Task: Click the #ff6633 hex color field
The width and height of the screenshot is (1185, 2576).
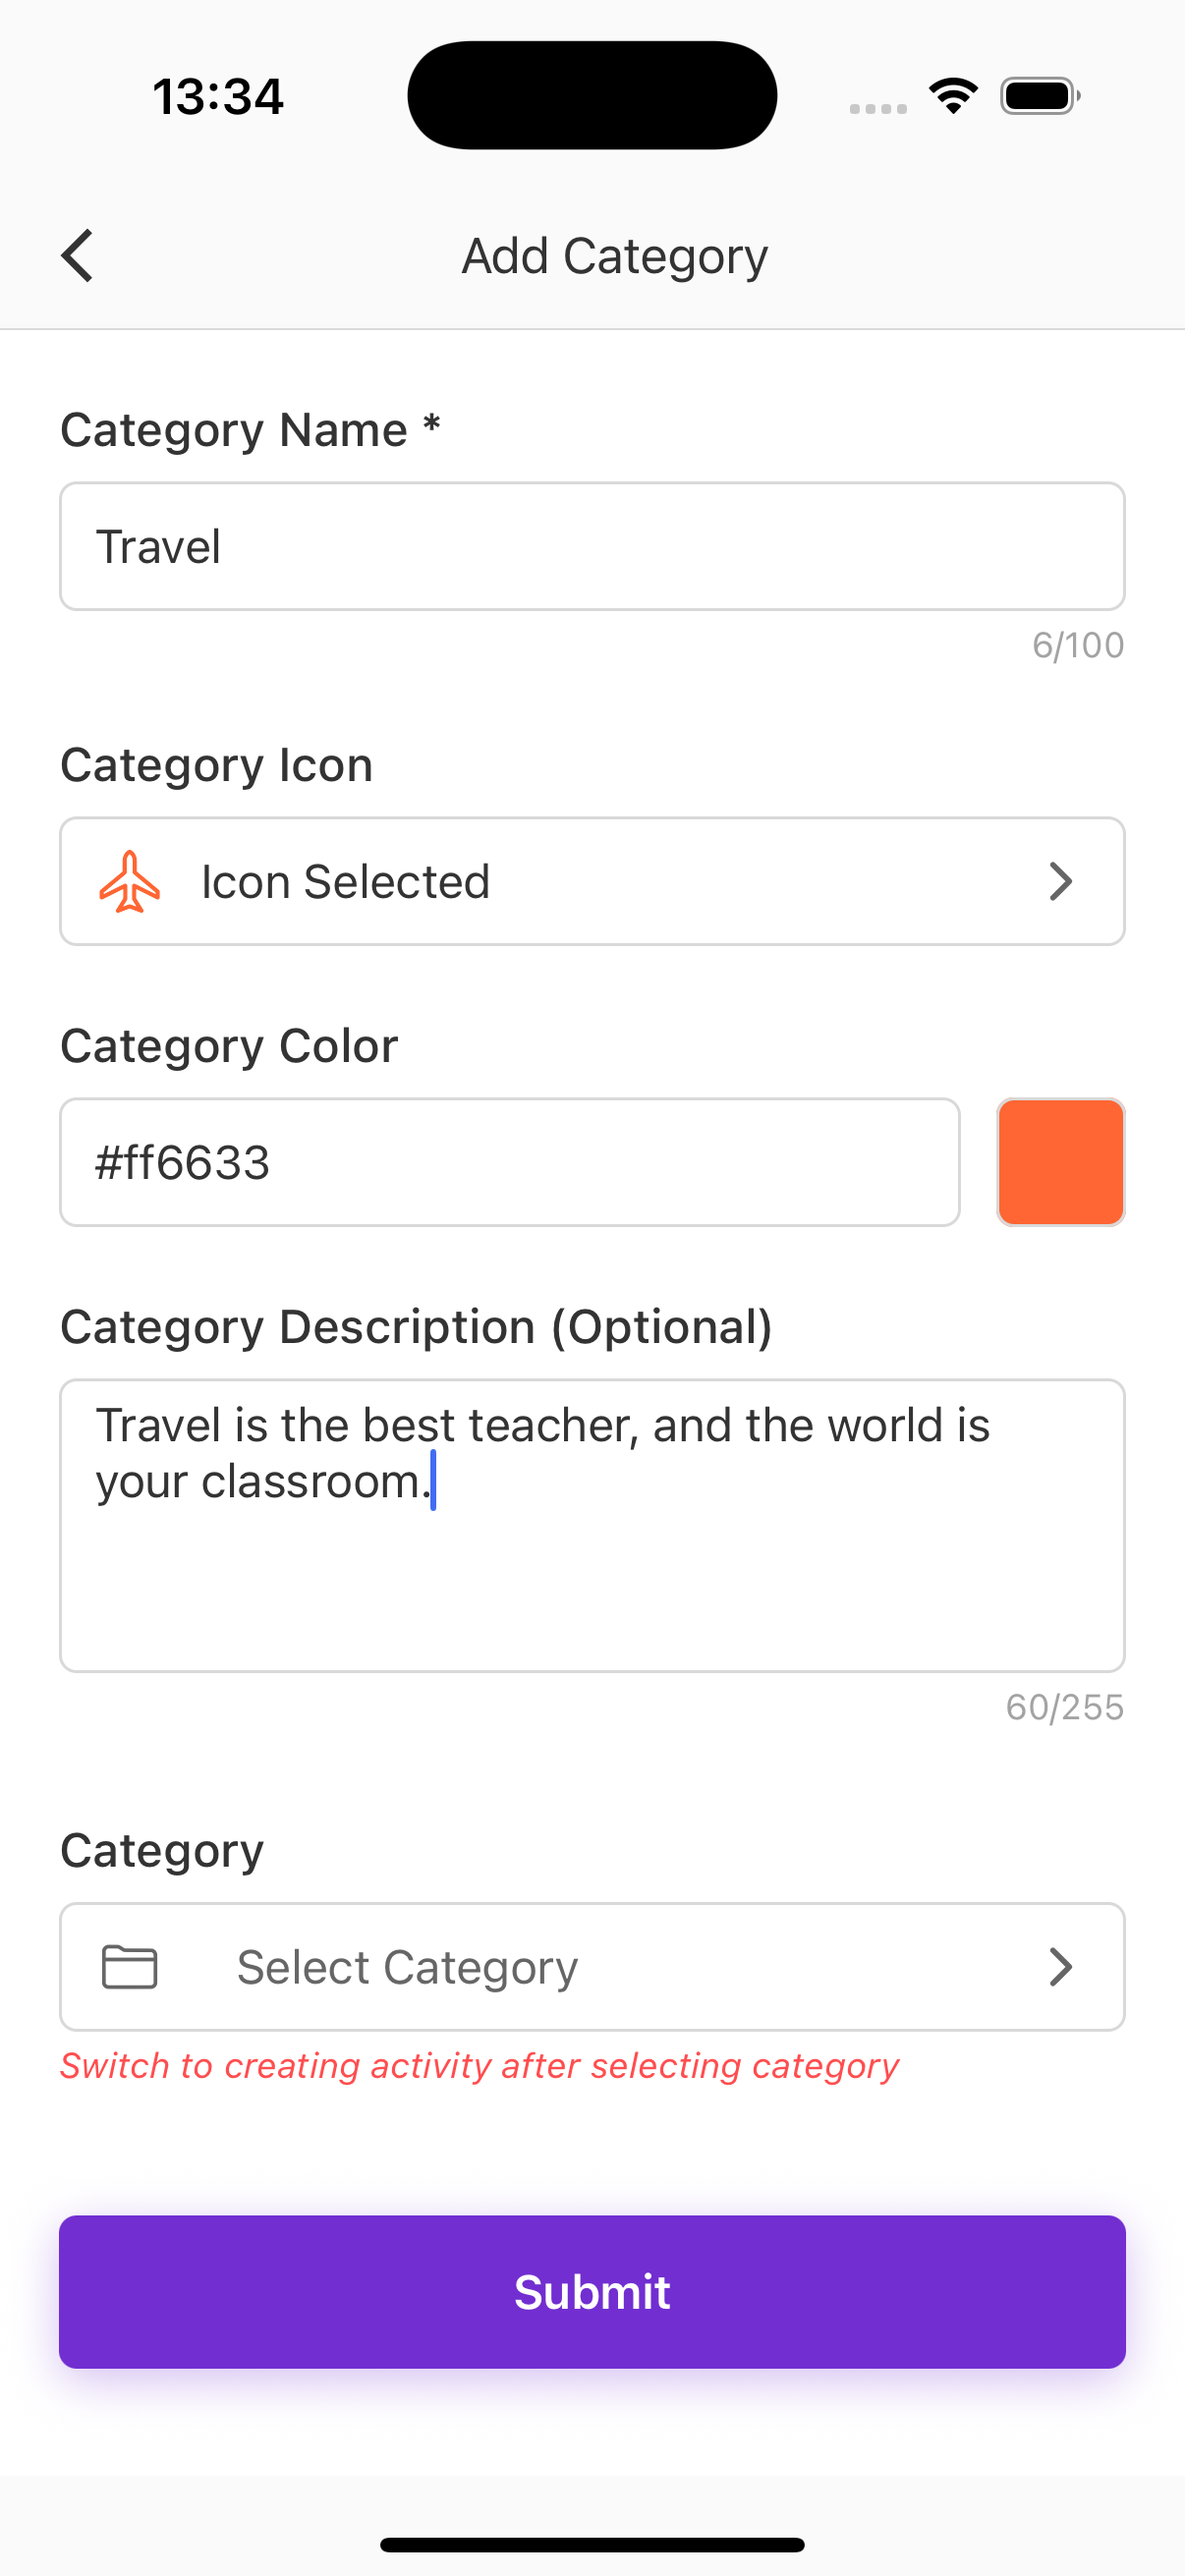Action: point(509,1162)
